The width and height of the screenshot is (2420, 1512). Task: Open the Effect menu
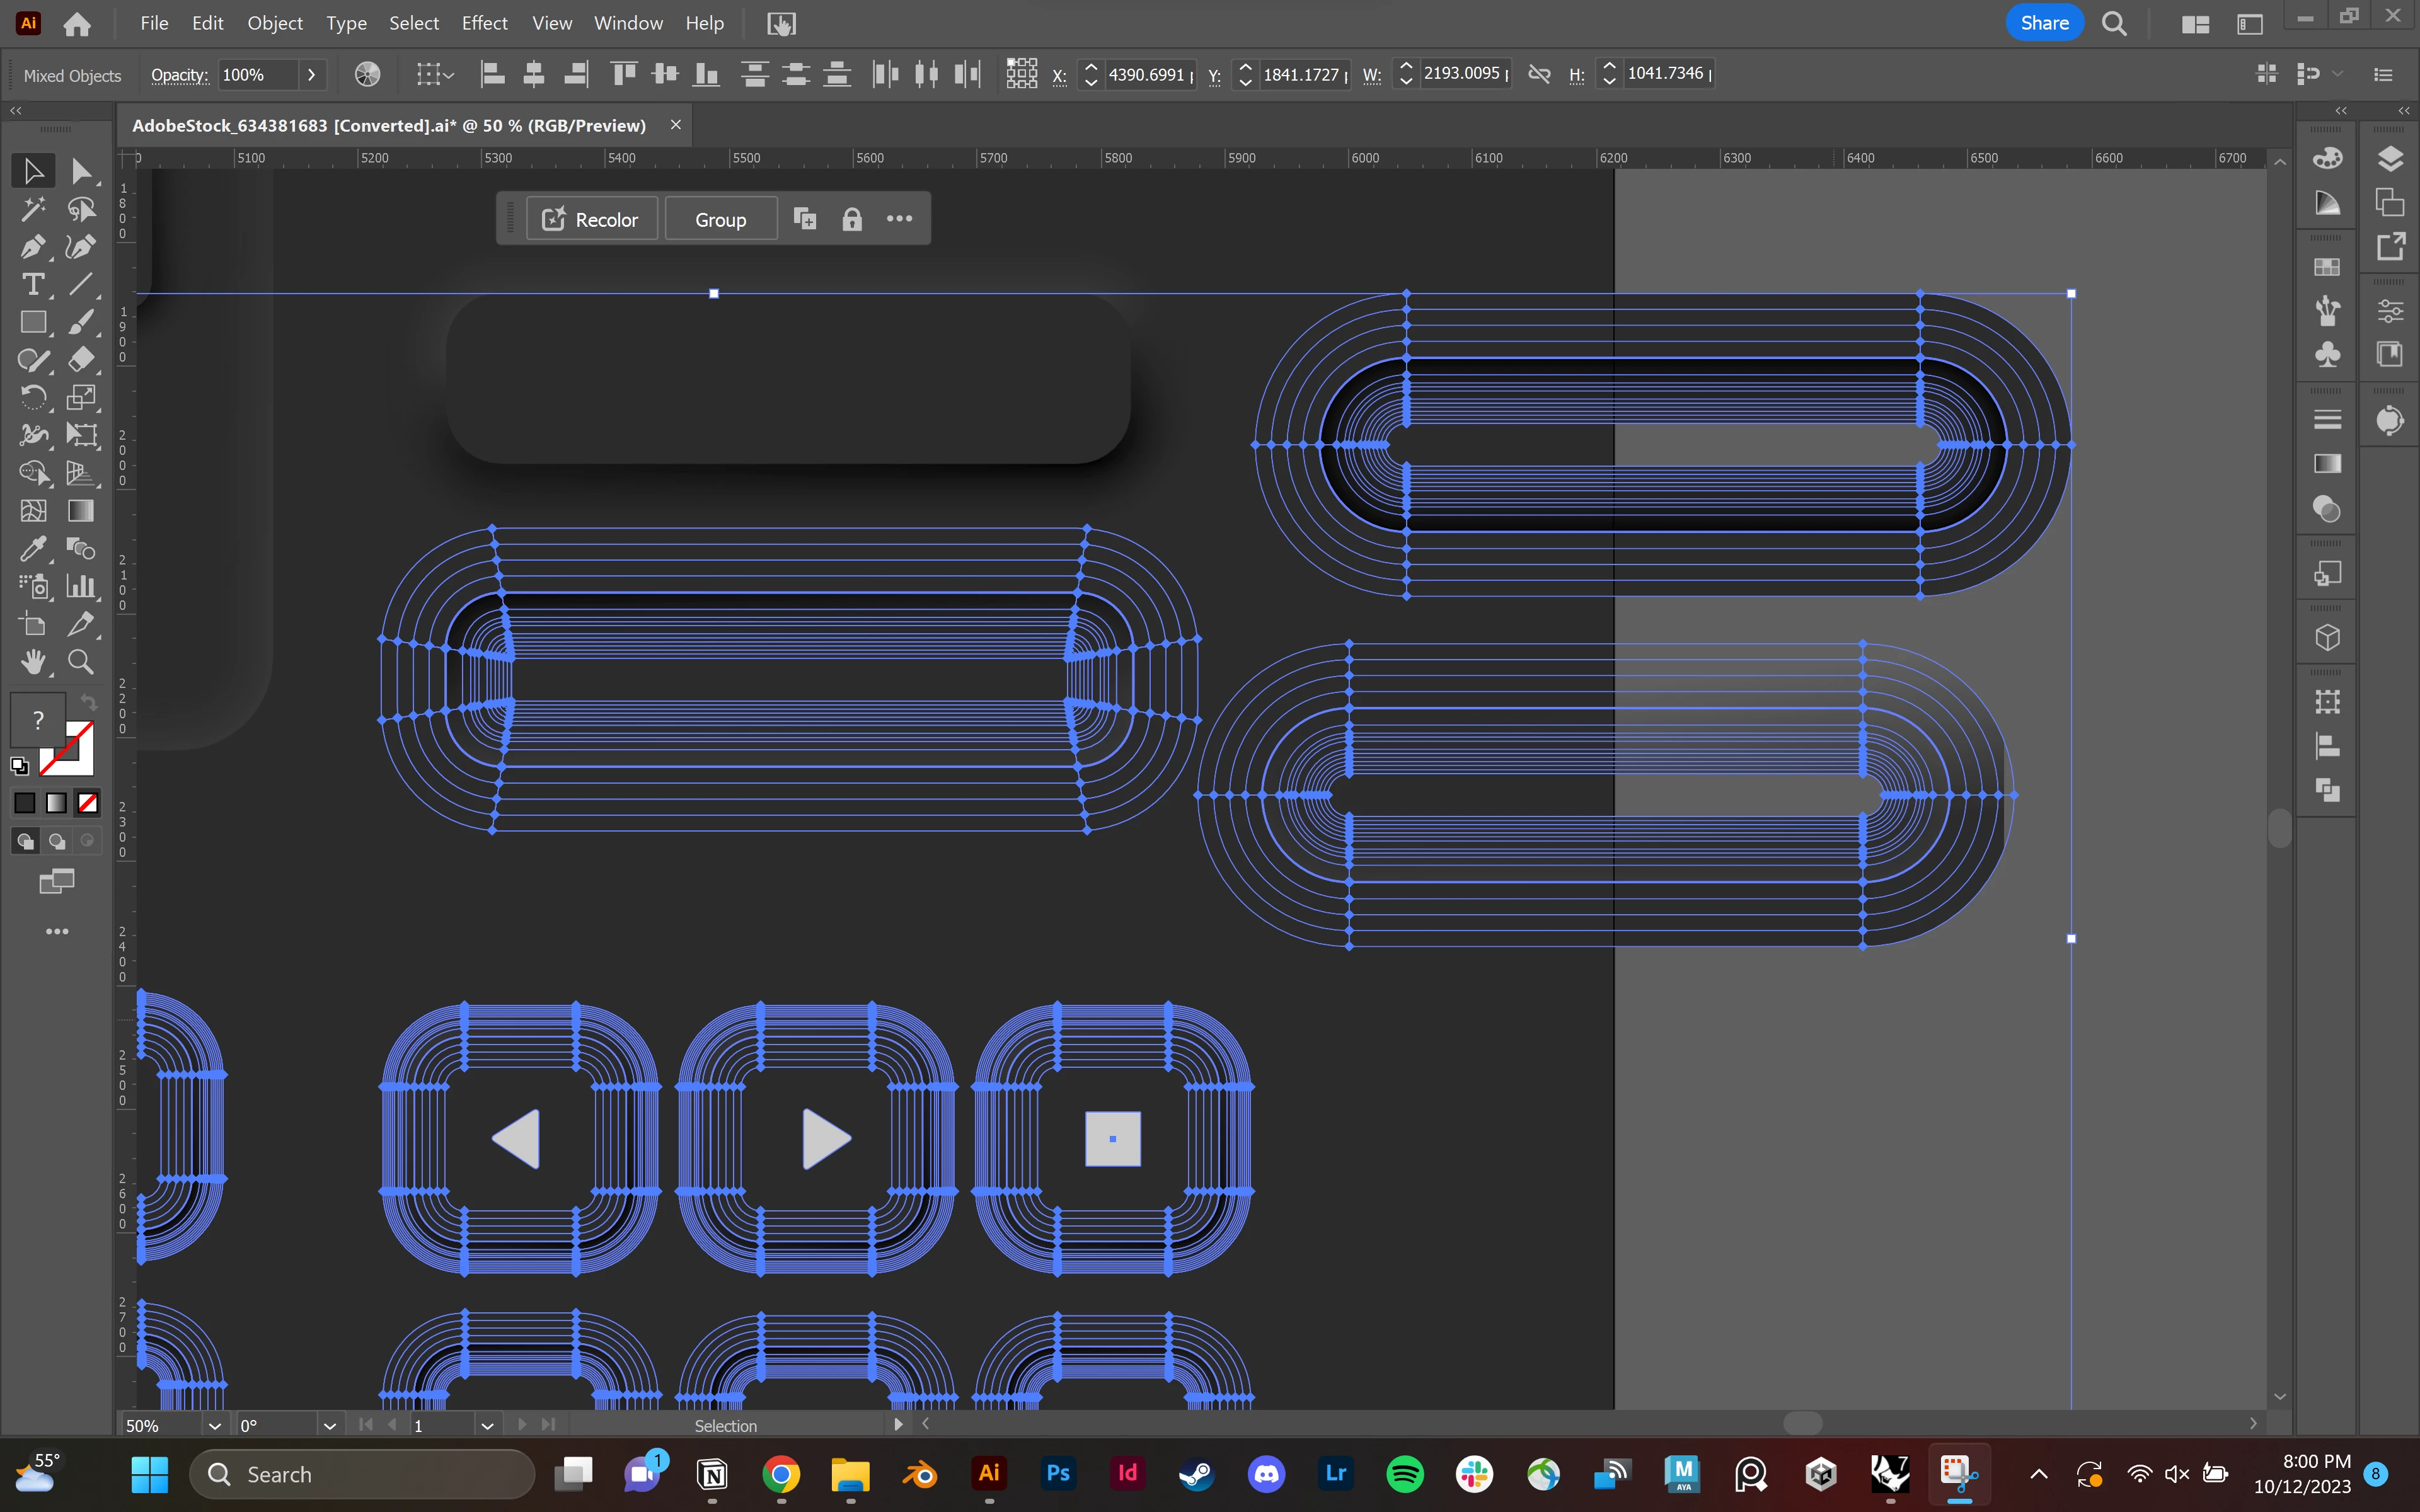click(x=484, y=23)
